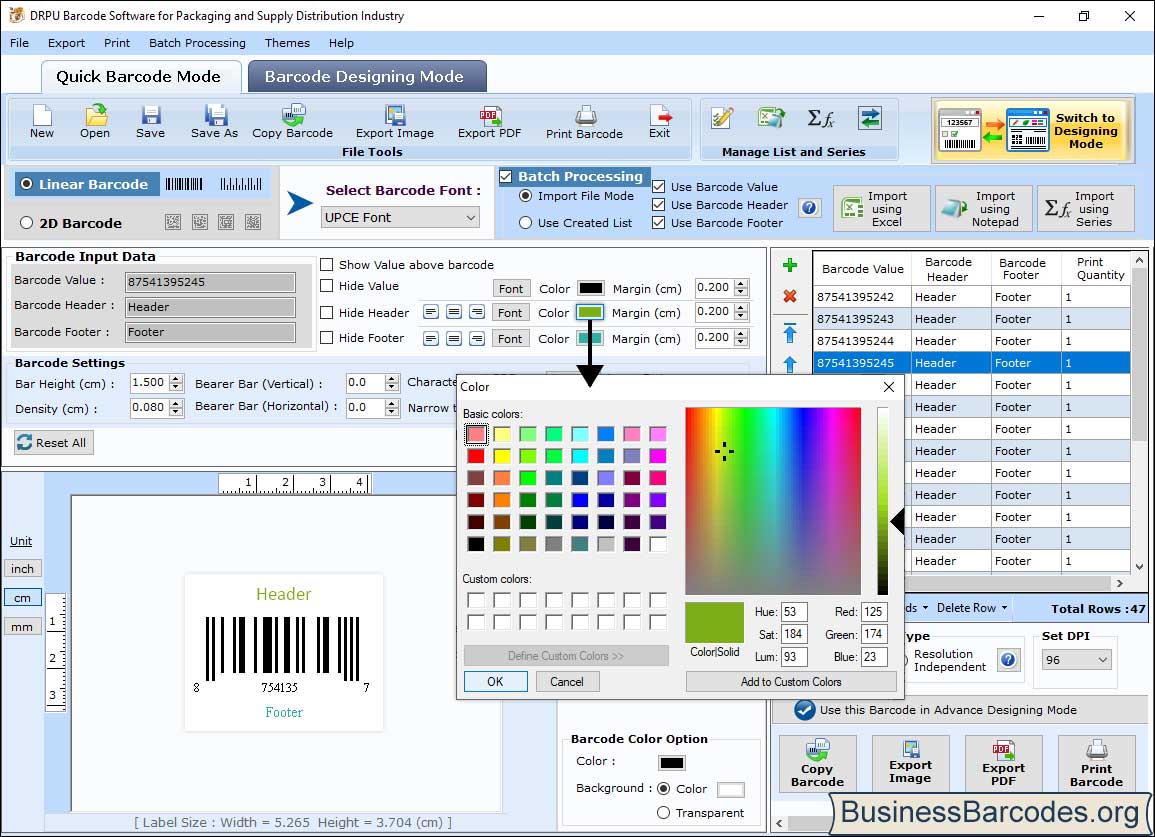1155x837 pixels.
Task: Switch to Quick Barcode Mode tab
Action: tap(140, 77)
